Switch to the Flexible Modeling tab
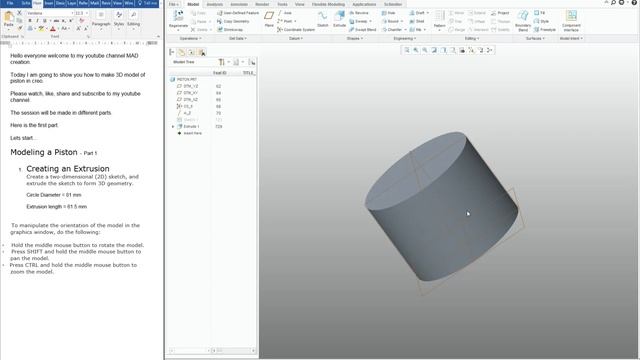Screen dimensions: 640x360 pos(328,4)
